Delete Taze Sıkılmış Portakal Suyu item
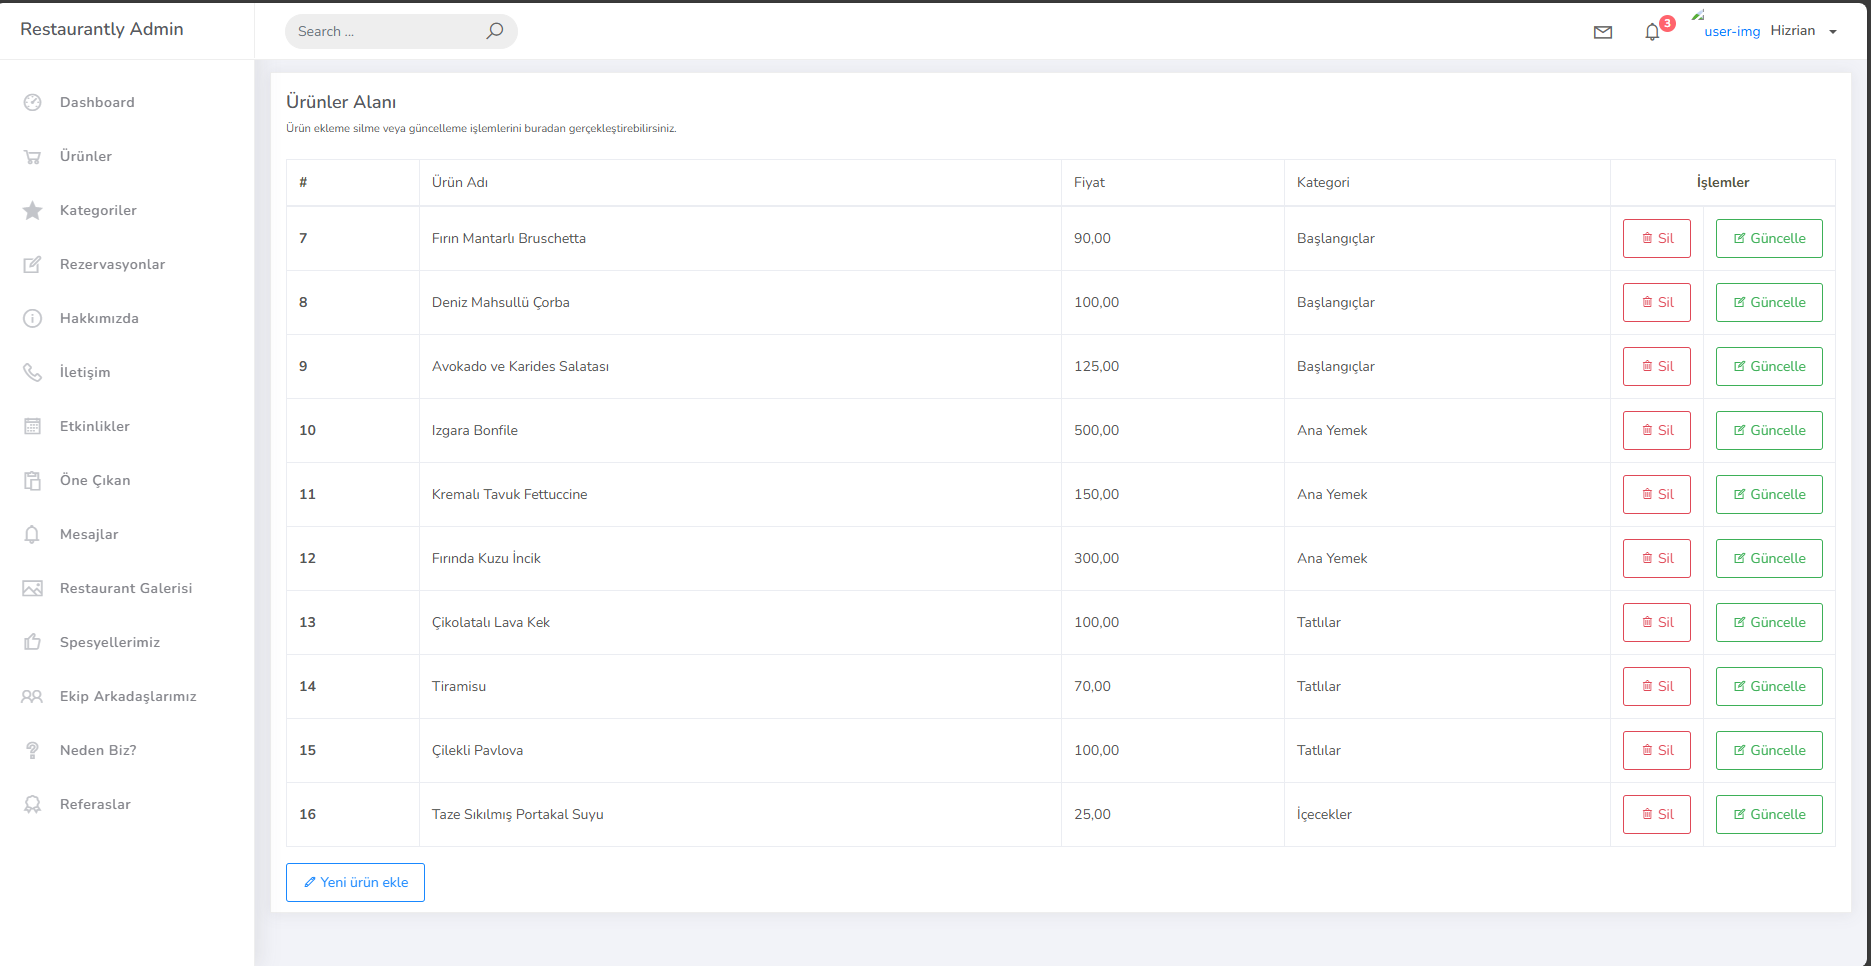The height and width of the screenshot is (966, 1871). pos(1656,814)
